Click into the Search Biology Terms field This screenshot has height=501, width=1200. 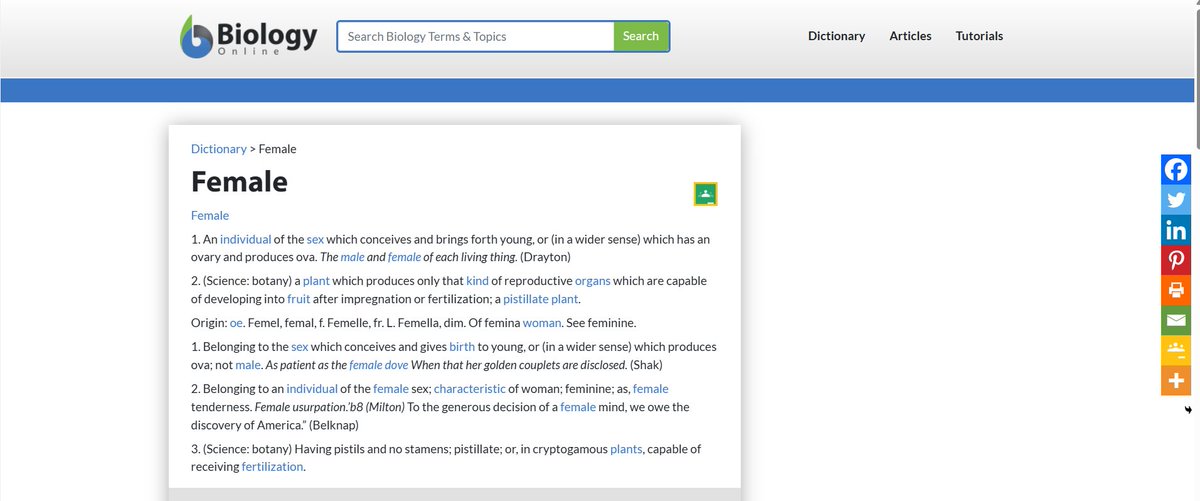pyautogui.click(x=476, y=36)
